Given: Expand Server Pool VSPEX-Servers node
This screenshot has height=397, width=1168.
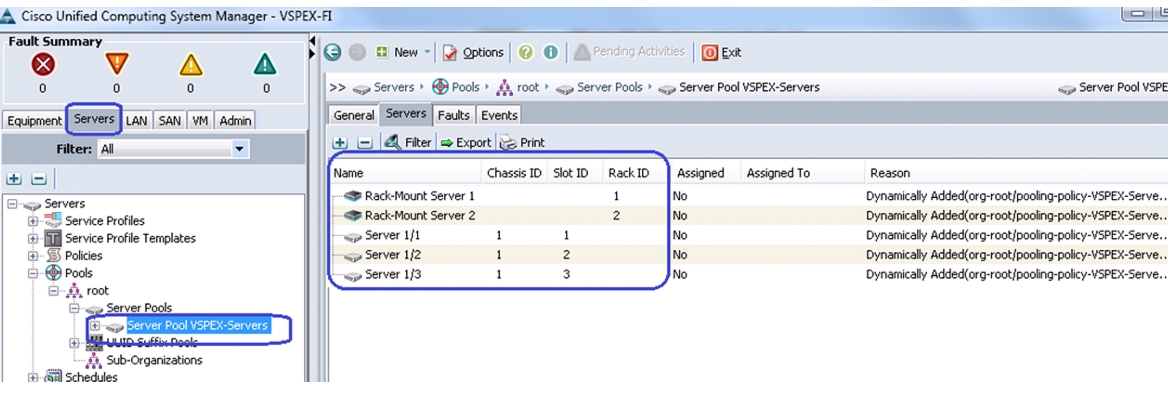Looking at the screenshot, I should (x=95, y=325).
